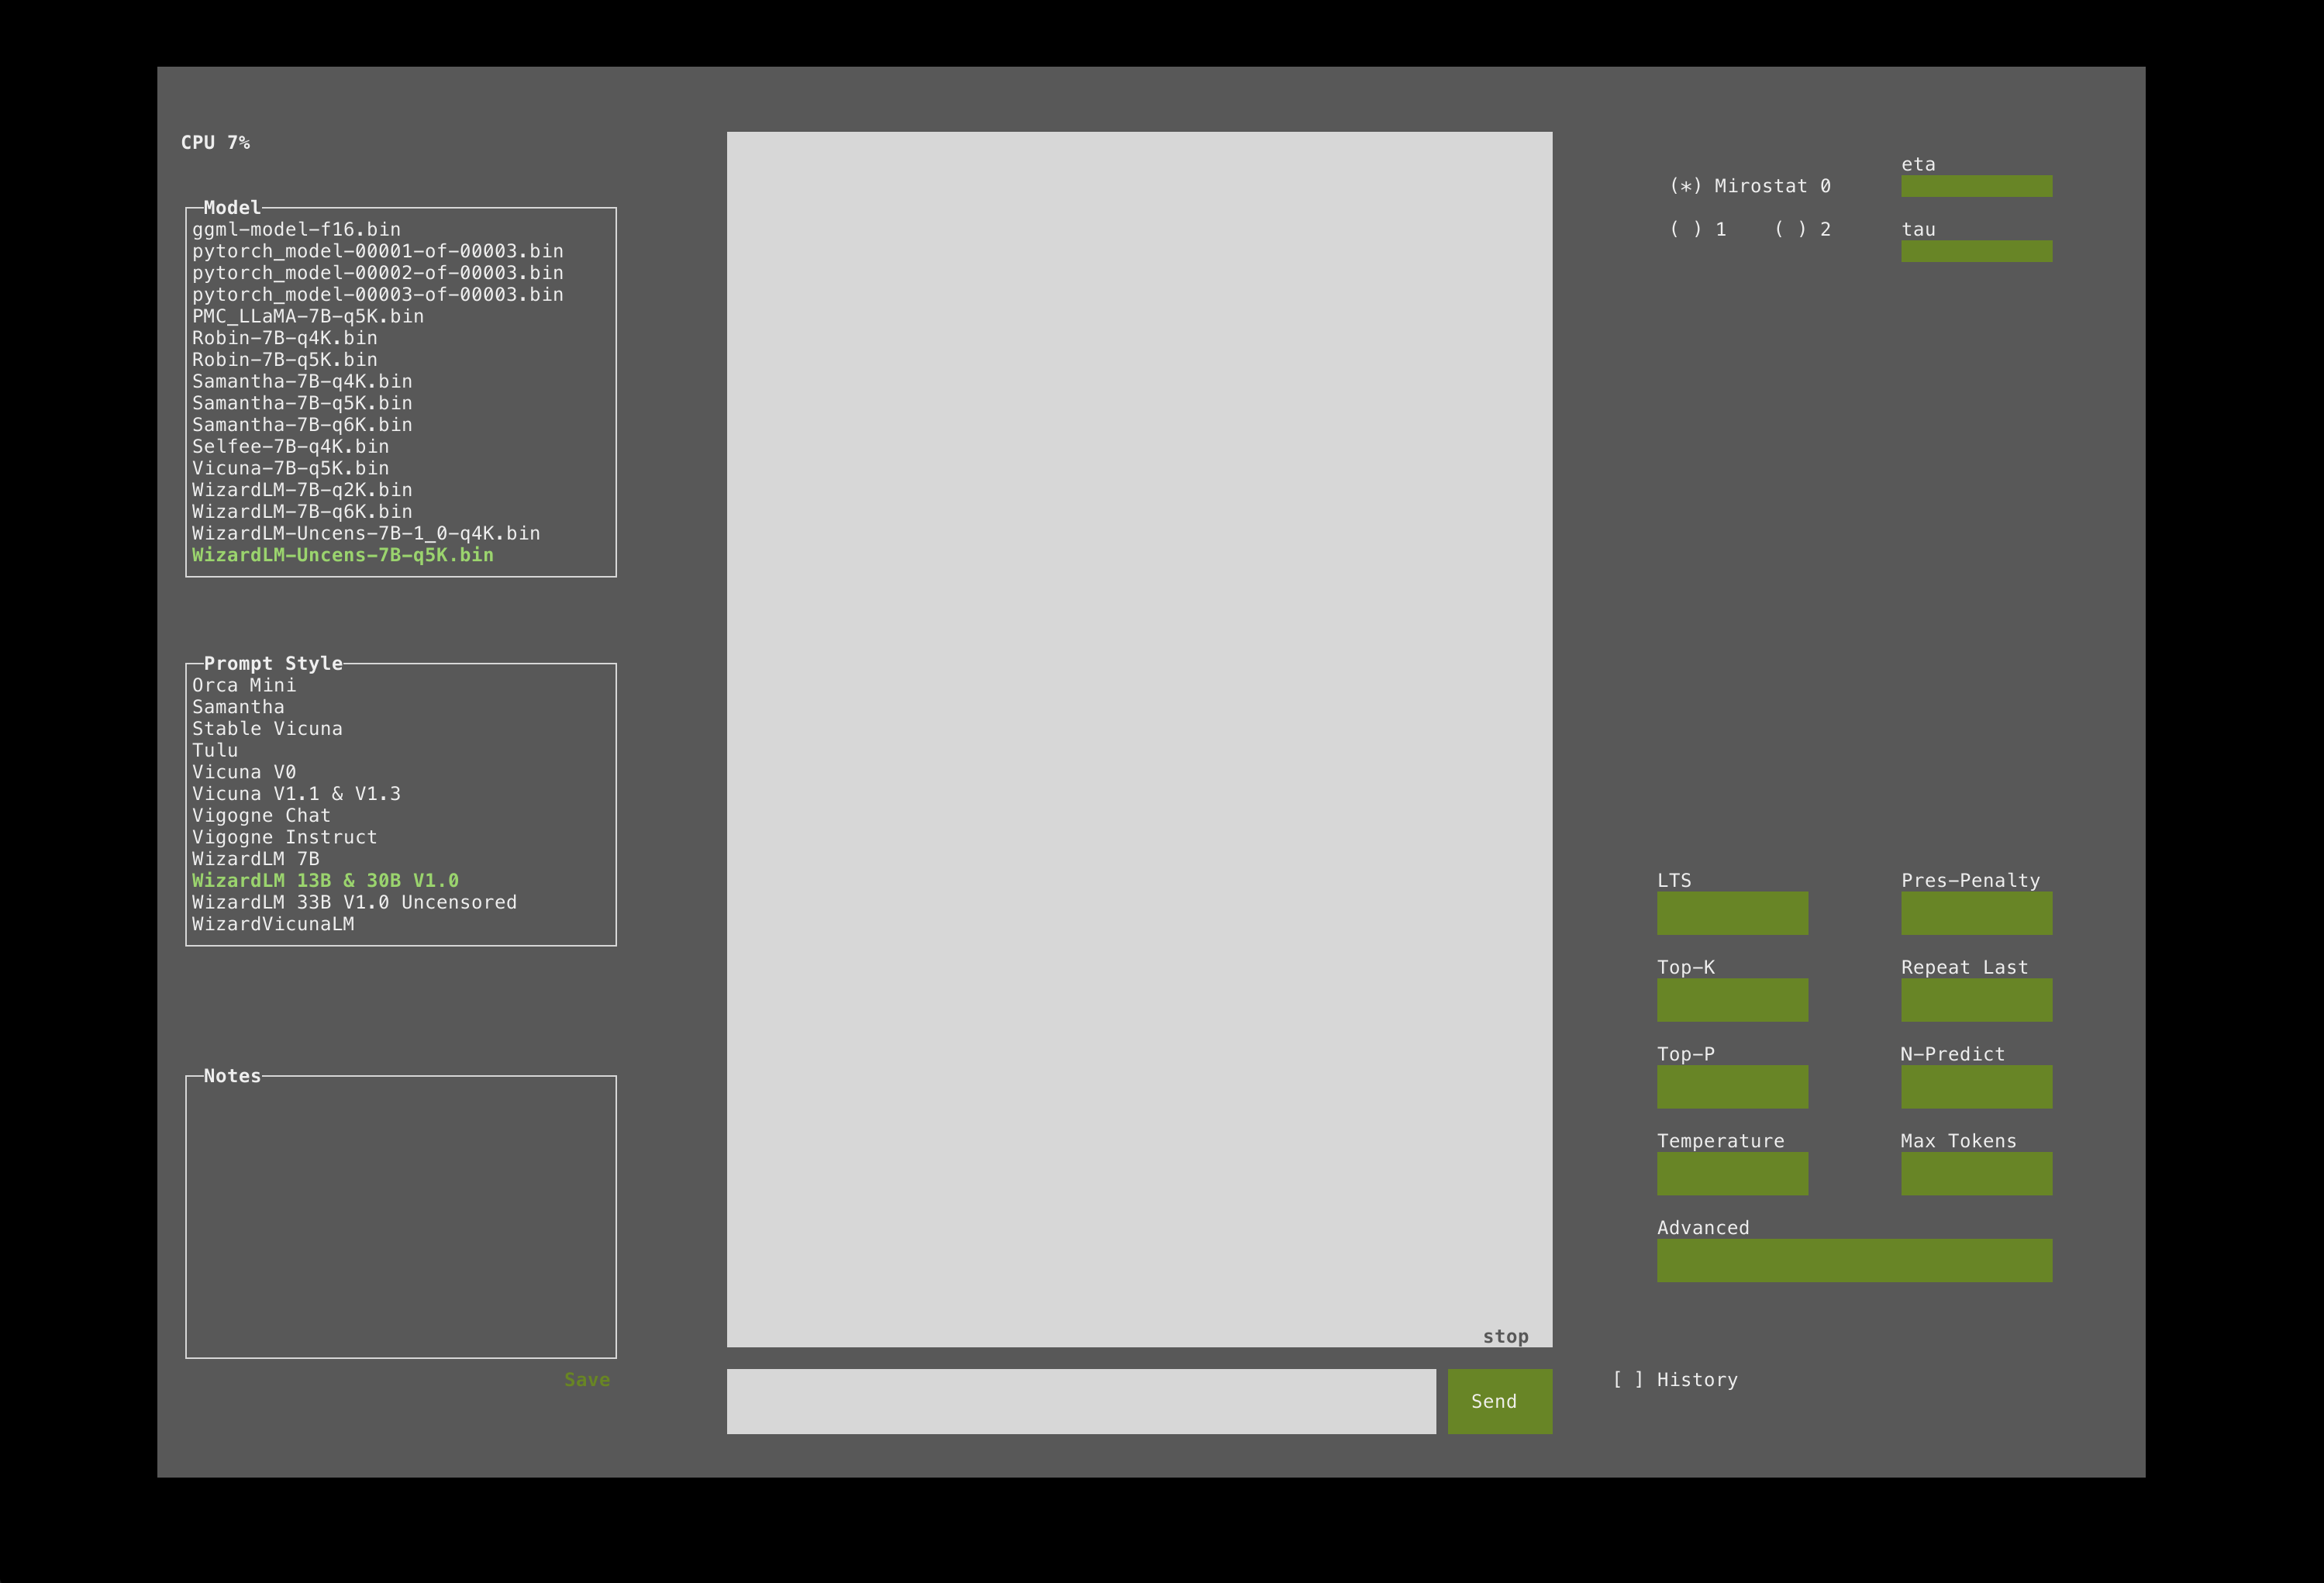Select Vigogne Instruct prompt style
This screenshot has height=1583, width=2324.
point(284,837)
